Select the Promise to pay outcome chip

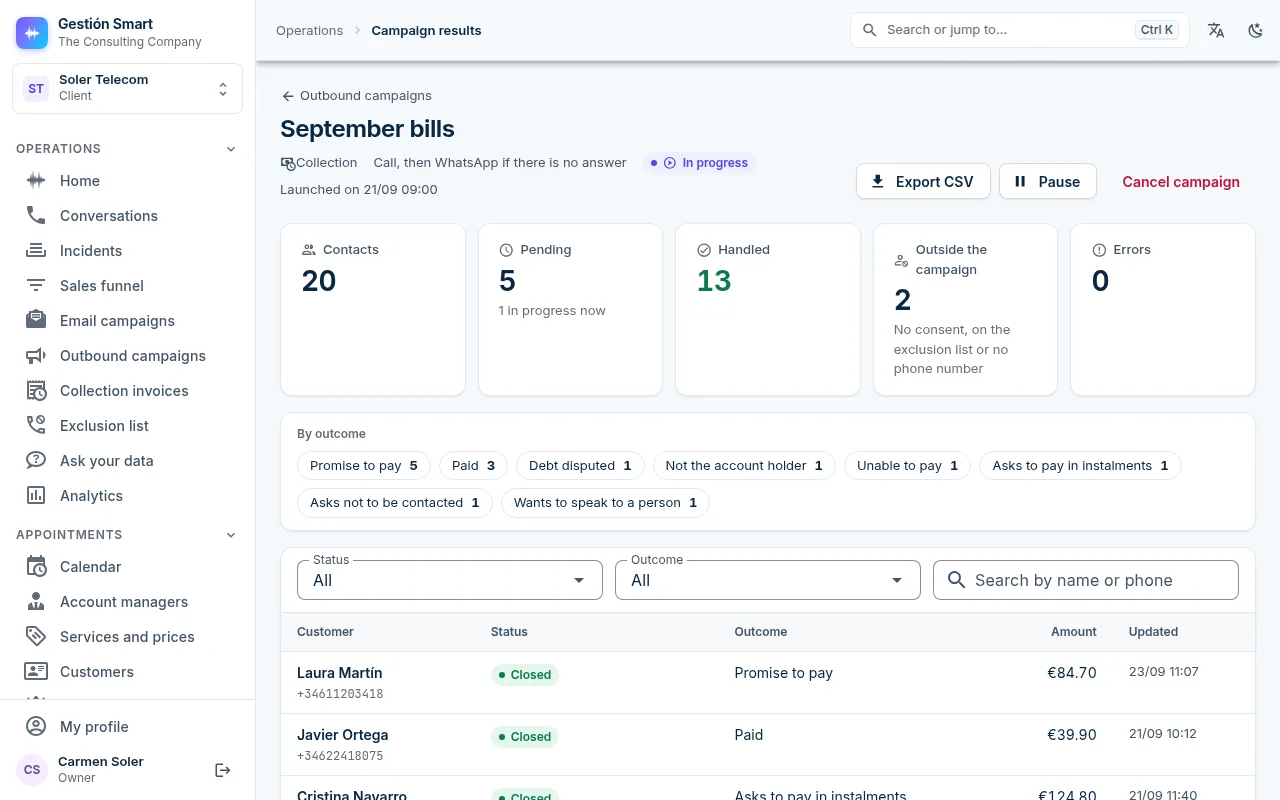tap(364, 466)
